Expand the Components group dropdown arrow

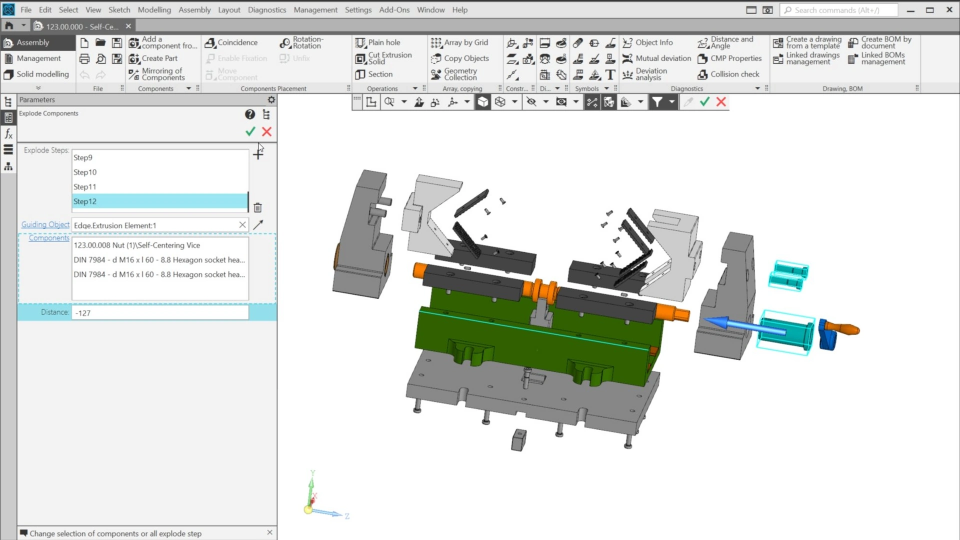pos(188,89)
